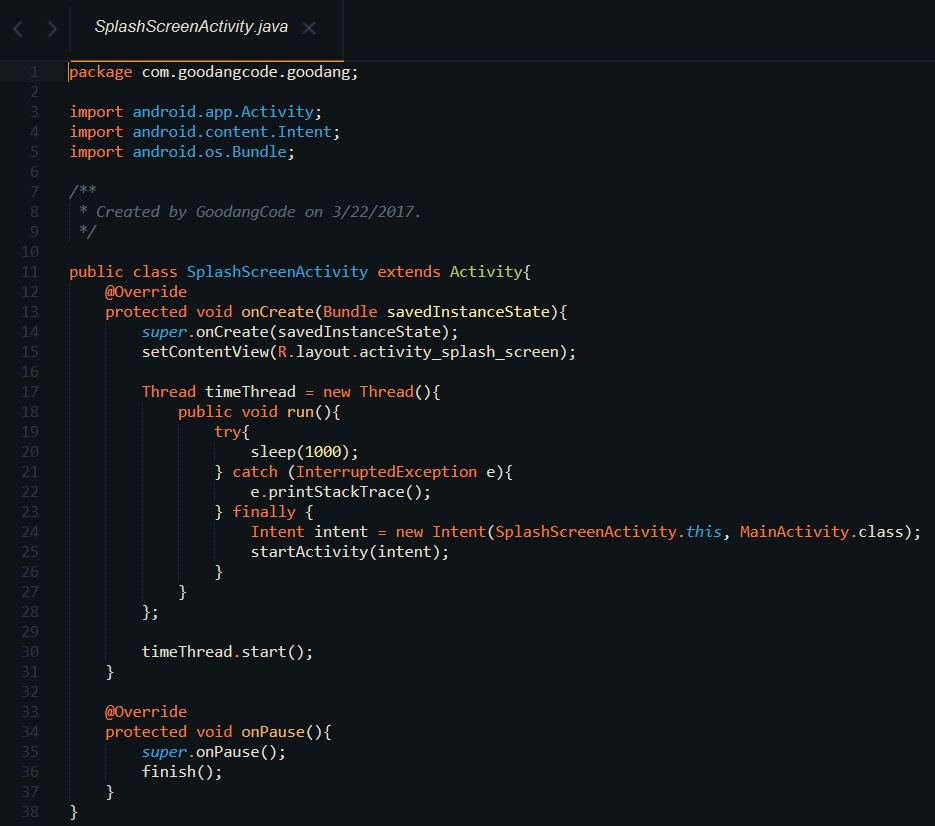Click 'com.goodangcode.goodang' package name
The height and width of the screenshot is (826, 935).
click(246, 73)
